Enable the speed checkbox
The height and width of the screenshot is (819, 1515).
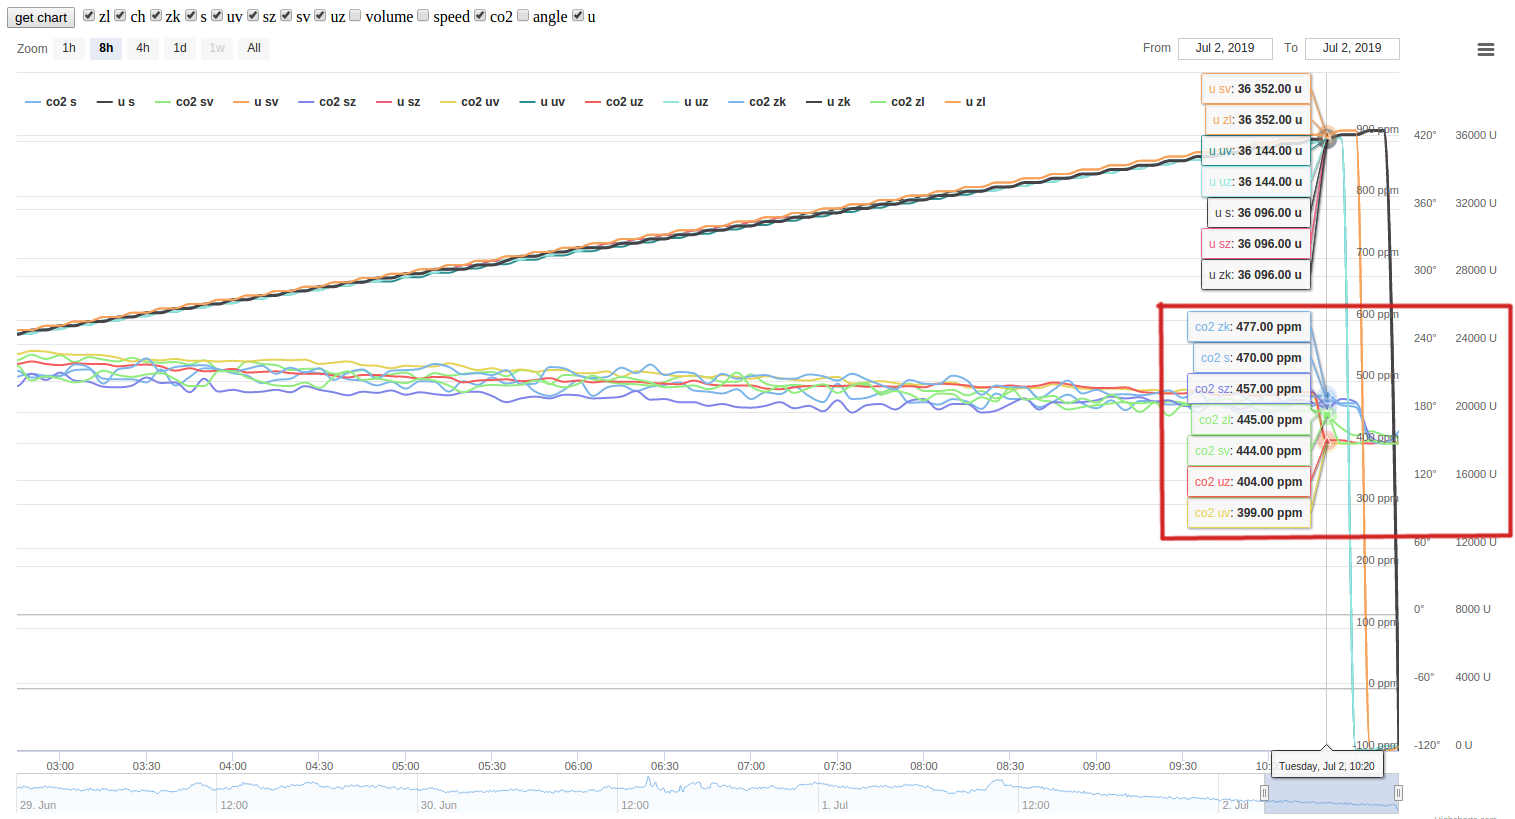[x=423, y=16]
